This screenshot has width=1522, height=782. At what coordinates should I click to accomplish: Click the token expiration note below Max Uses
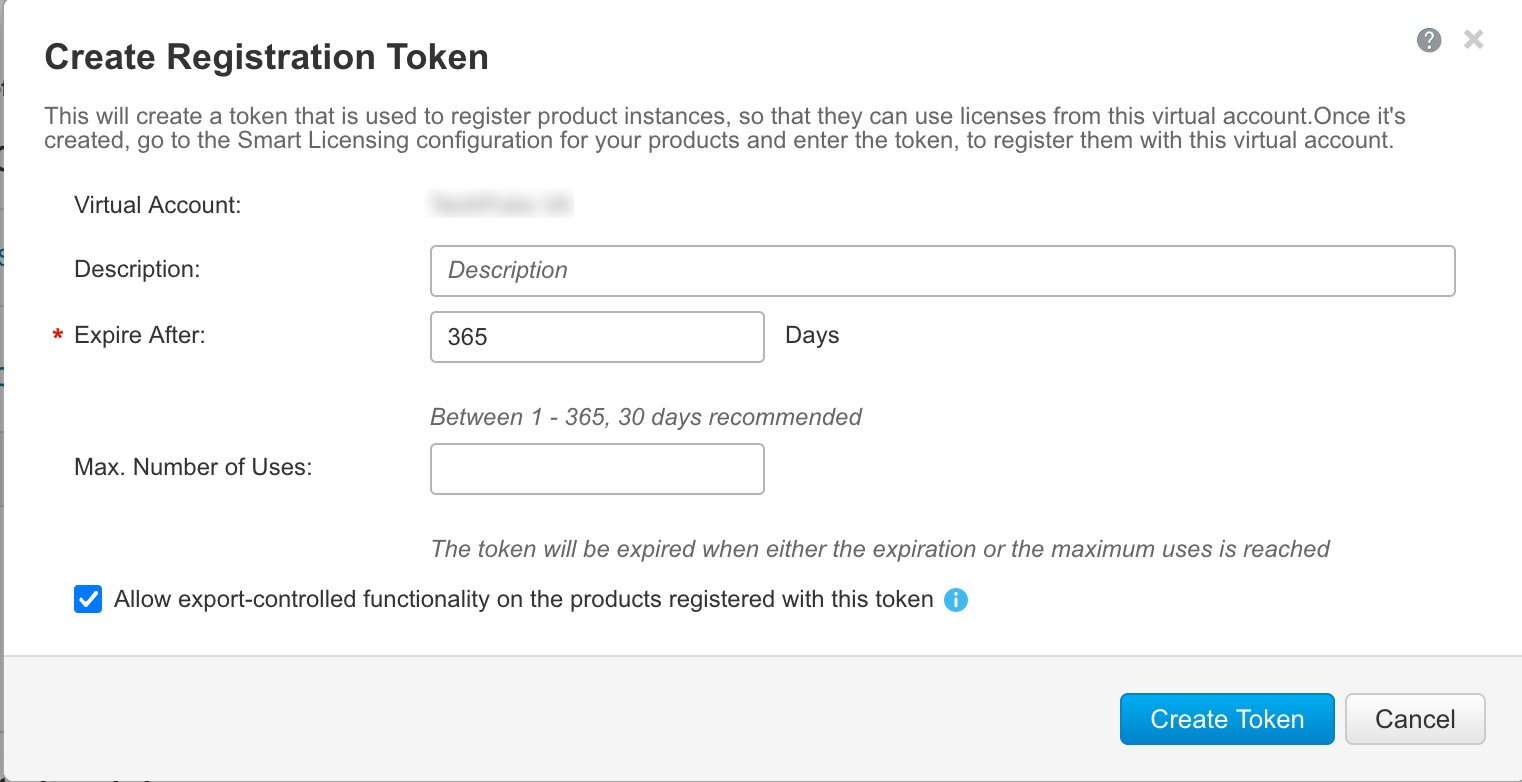(x=880, y=549)
